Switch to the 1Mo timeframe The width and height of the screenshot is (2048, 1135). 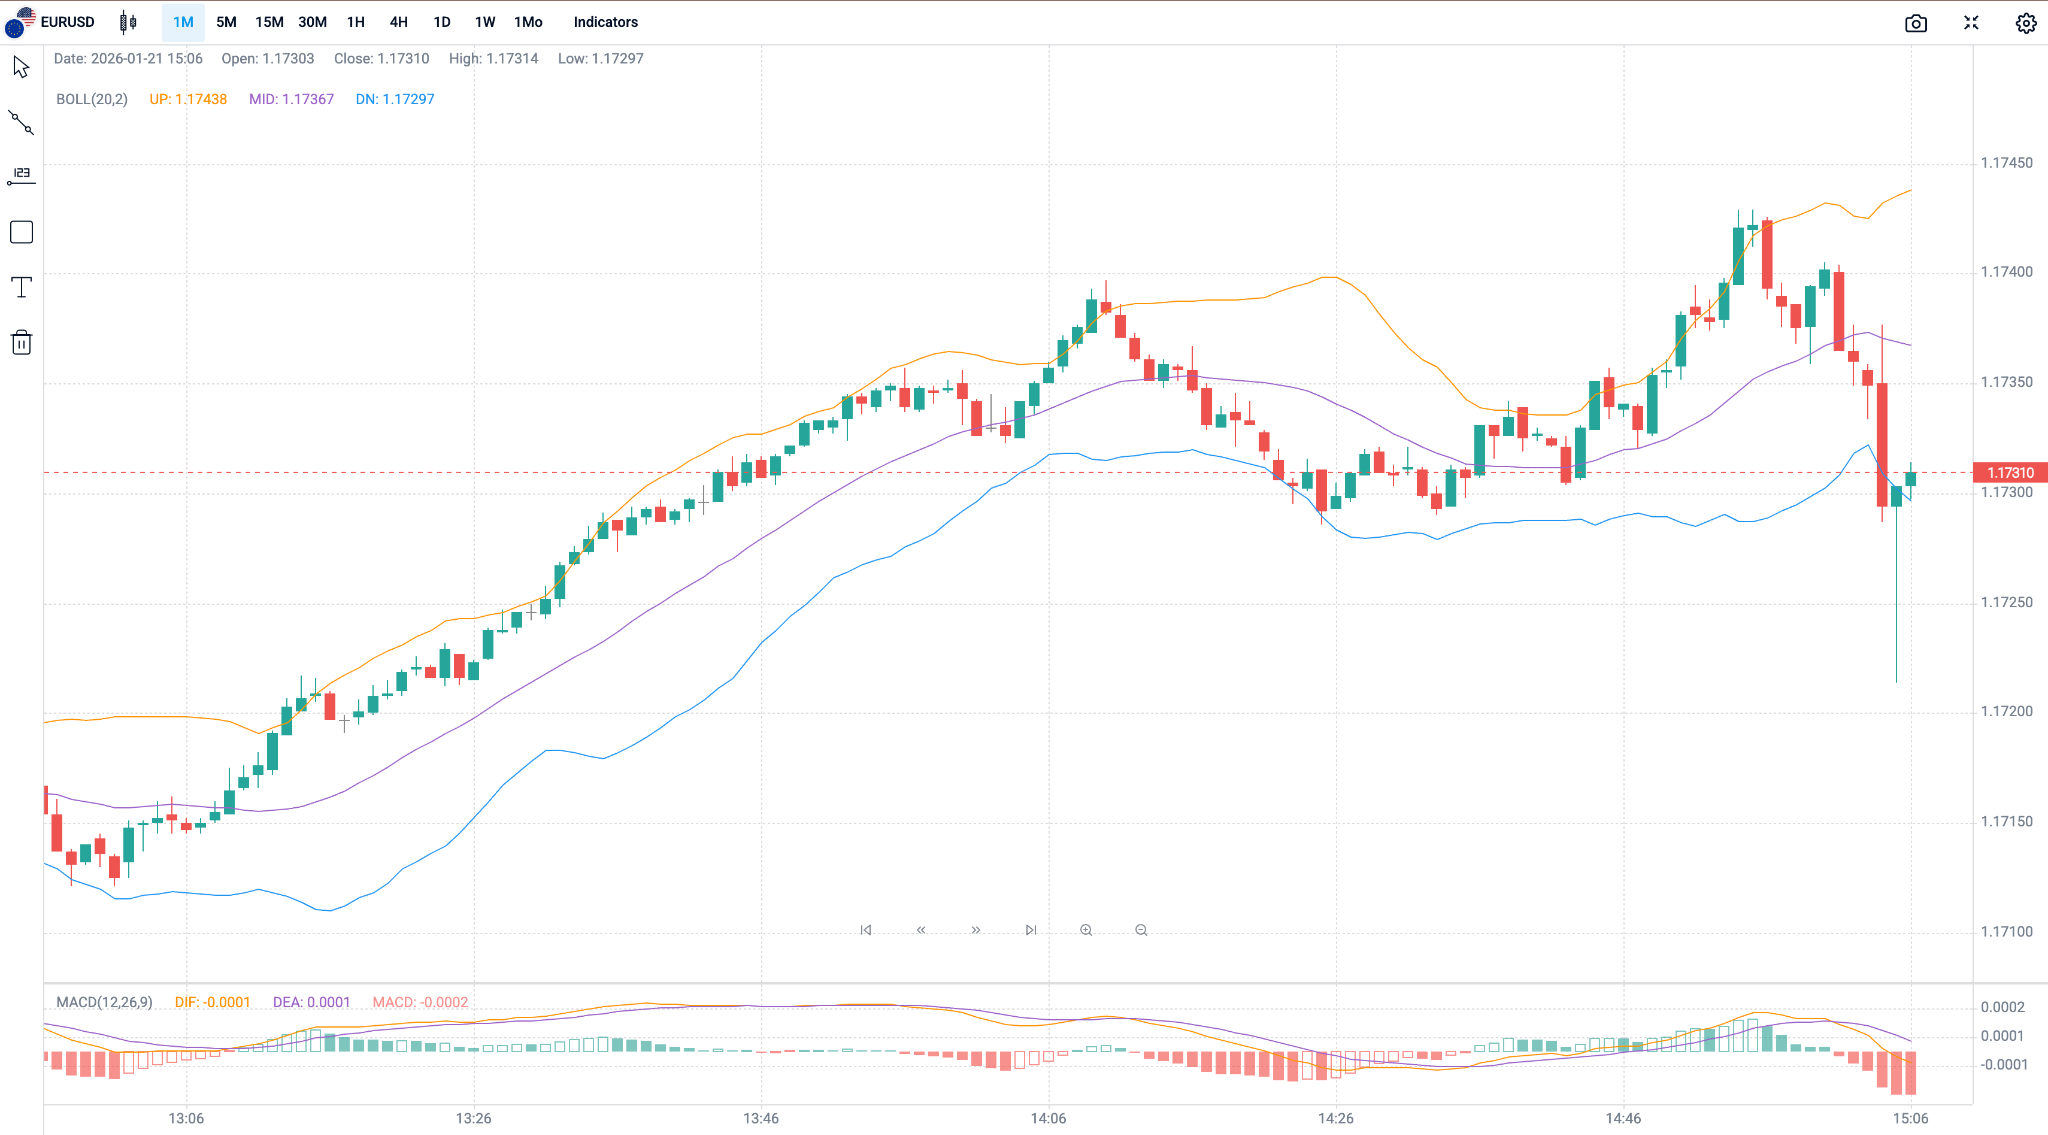528,22
